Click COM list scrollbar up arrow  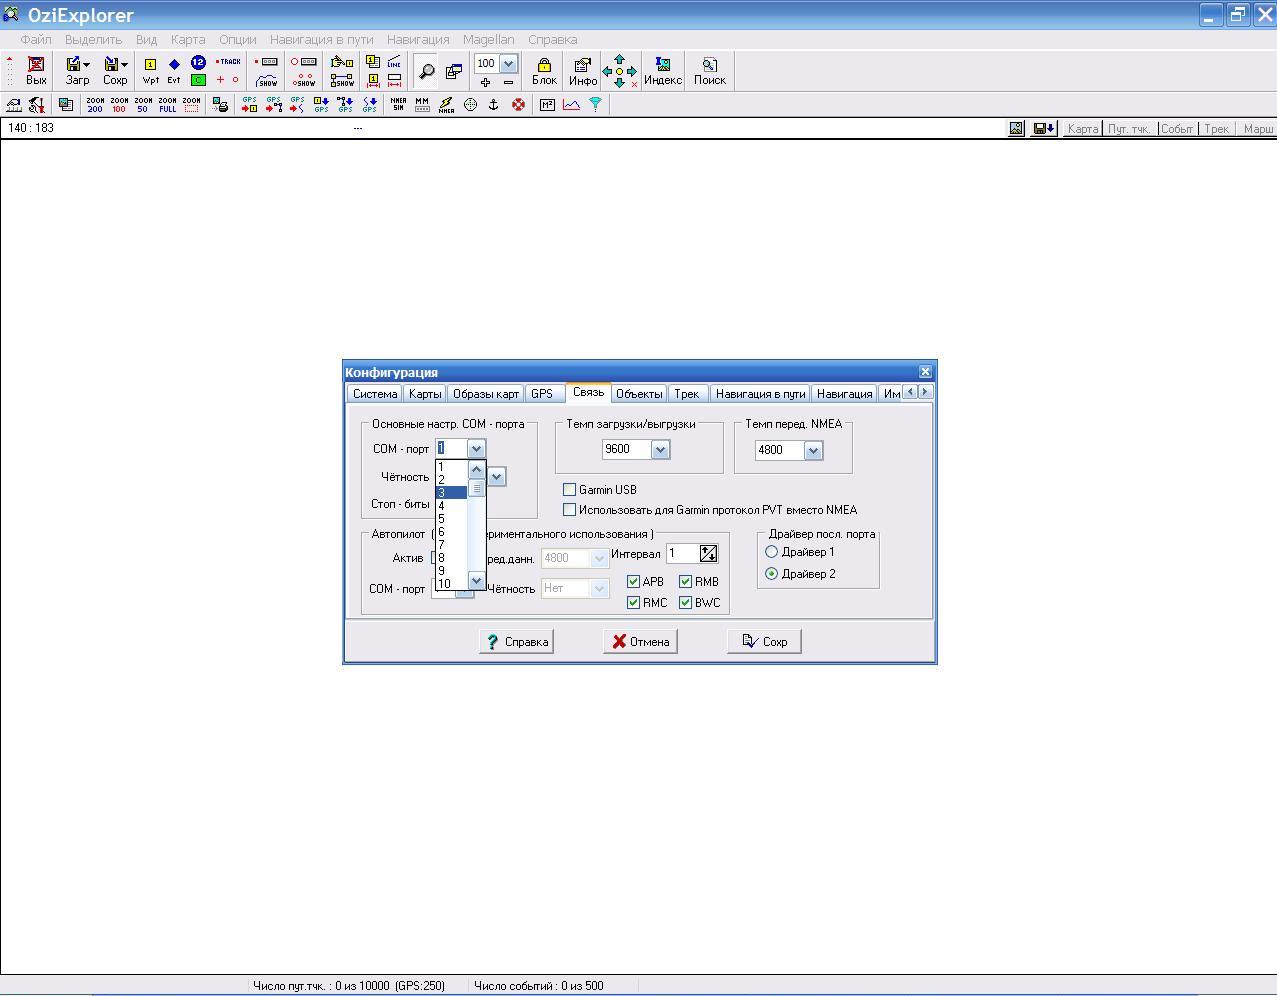click(x=476, y=469)
